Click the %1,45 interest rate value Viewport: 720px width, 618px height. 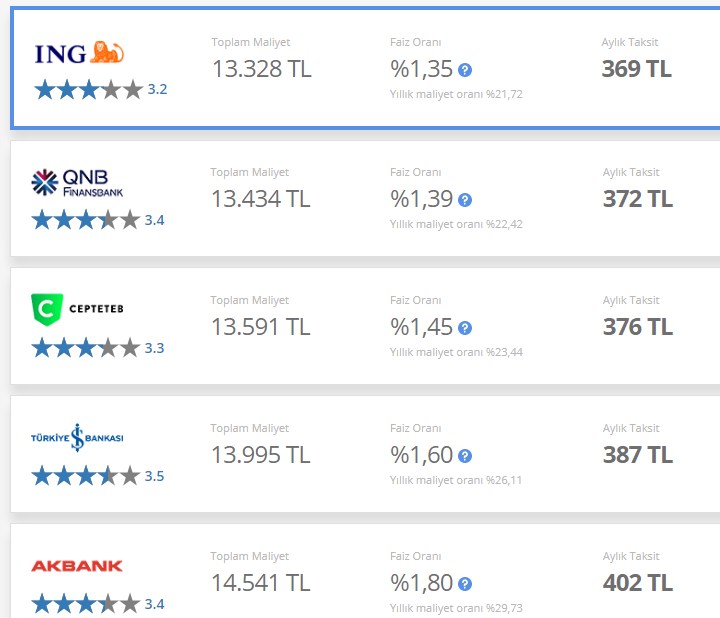(x=422, y=327)
